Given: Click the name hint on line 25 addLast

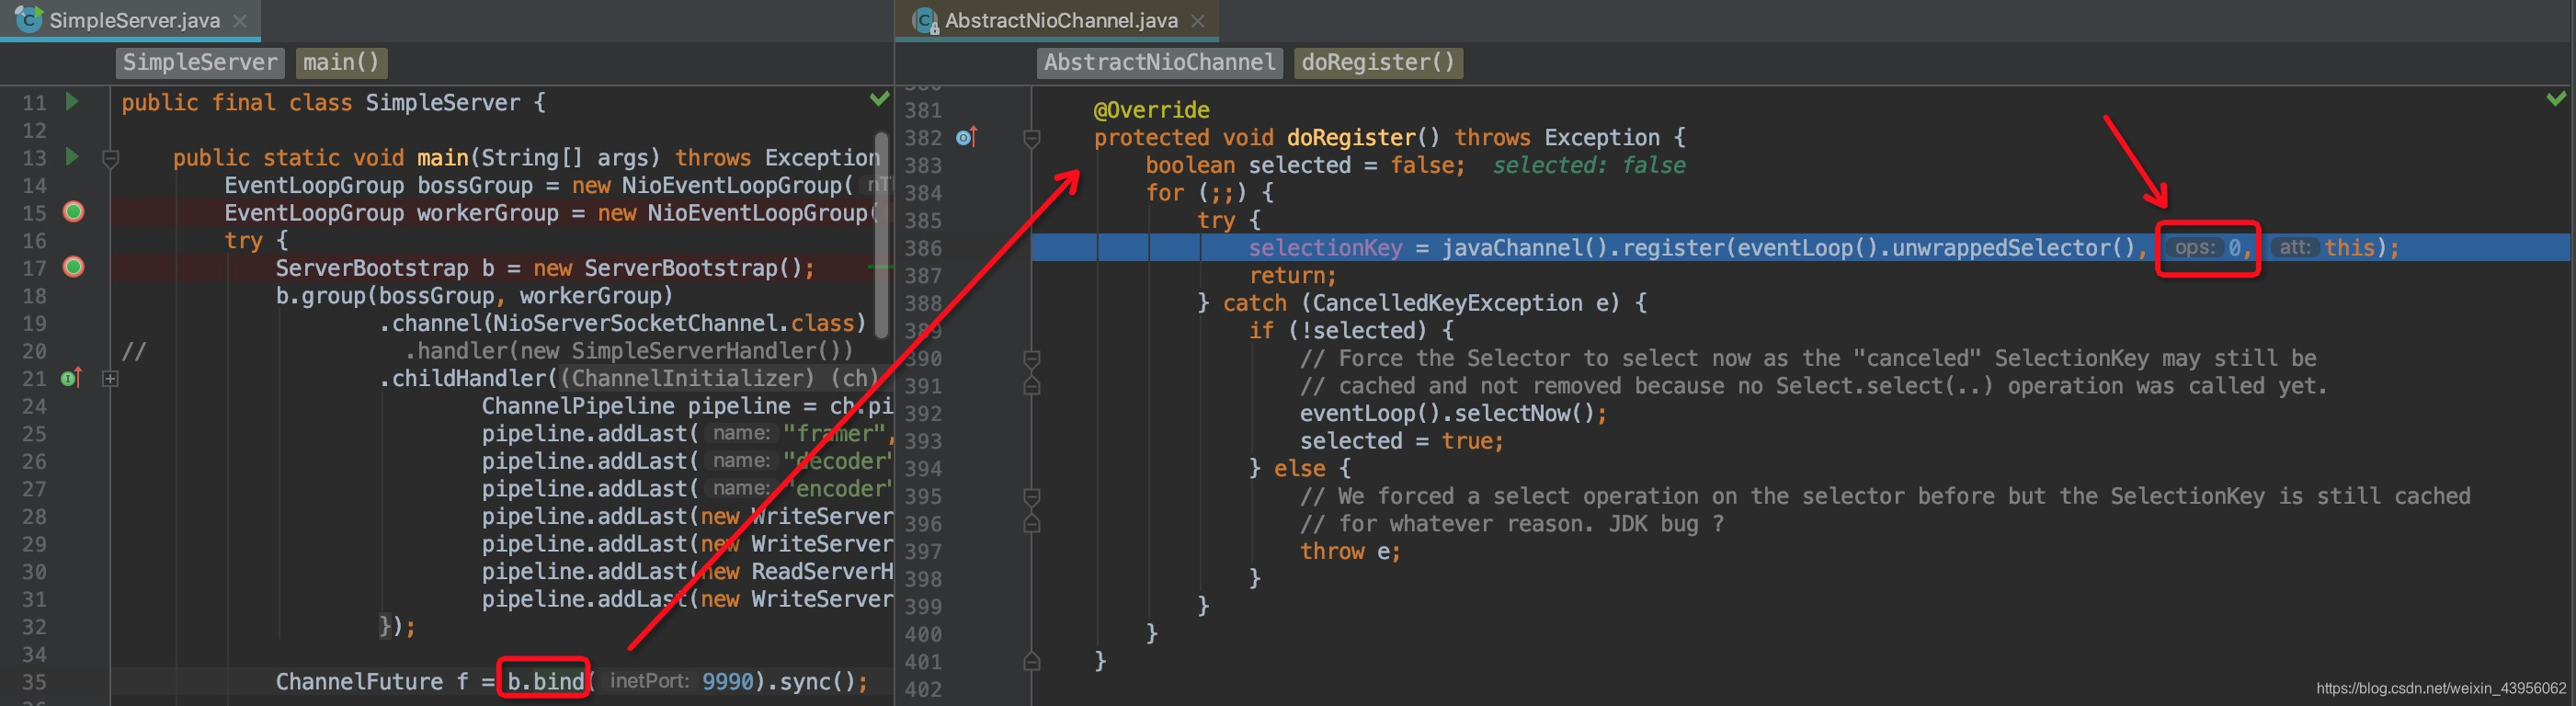Looking at the screenshot, I should pos(741,433).
